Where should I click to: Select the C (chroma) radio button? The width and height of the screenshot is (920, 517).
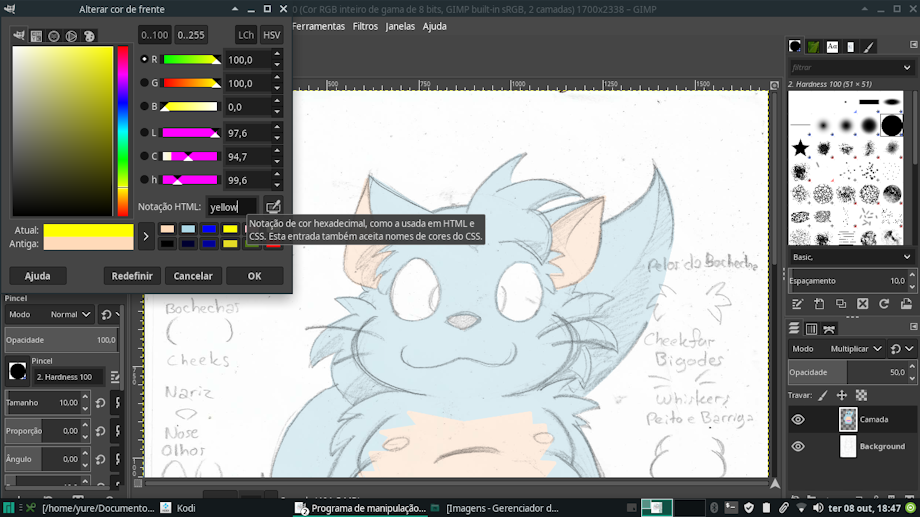(144, 156)
